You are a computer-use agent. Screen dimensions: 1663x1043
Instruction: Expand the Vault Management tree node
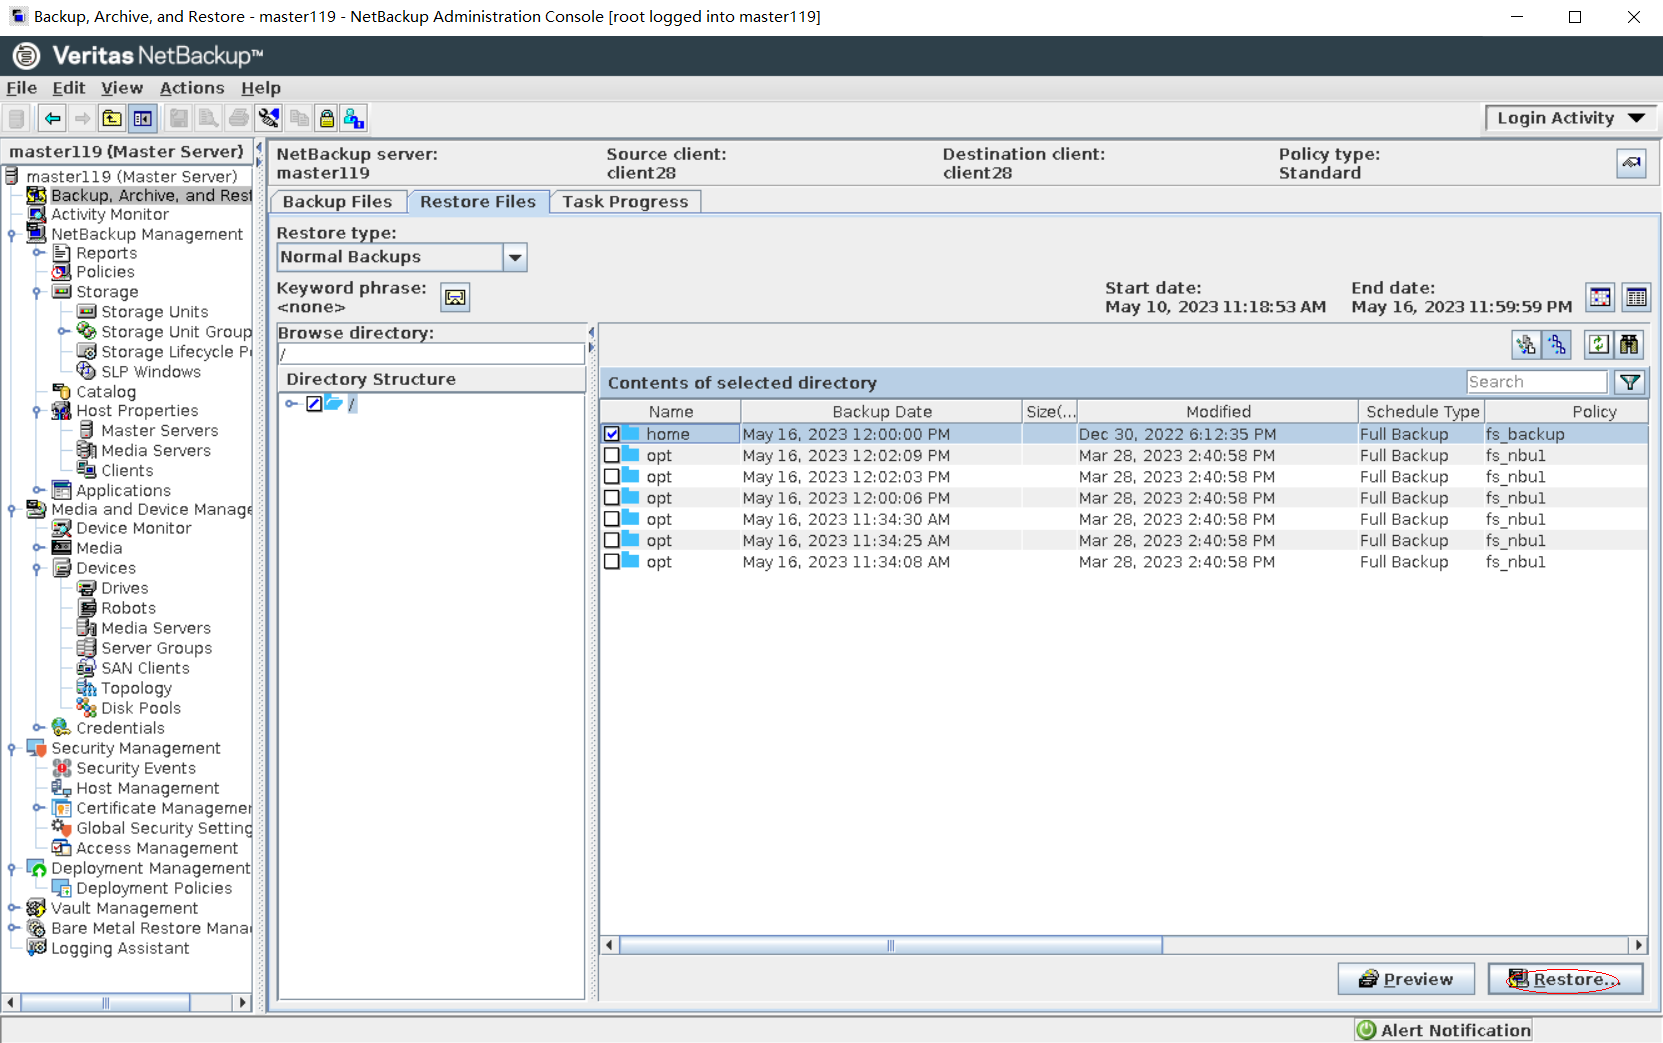pos(13,908)
